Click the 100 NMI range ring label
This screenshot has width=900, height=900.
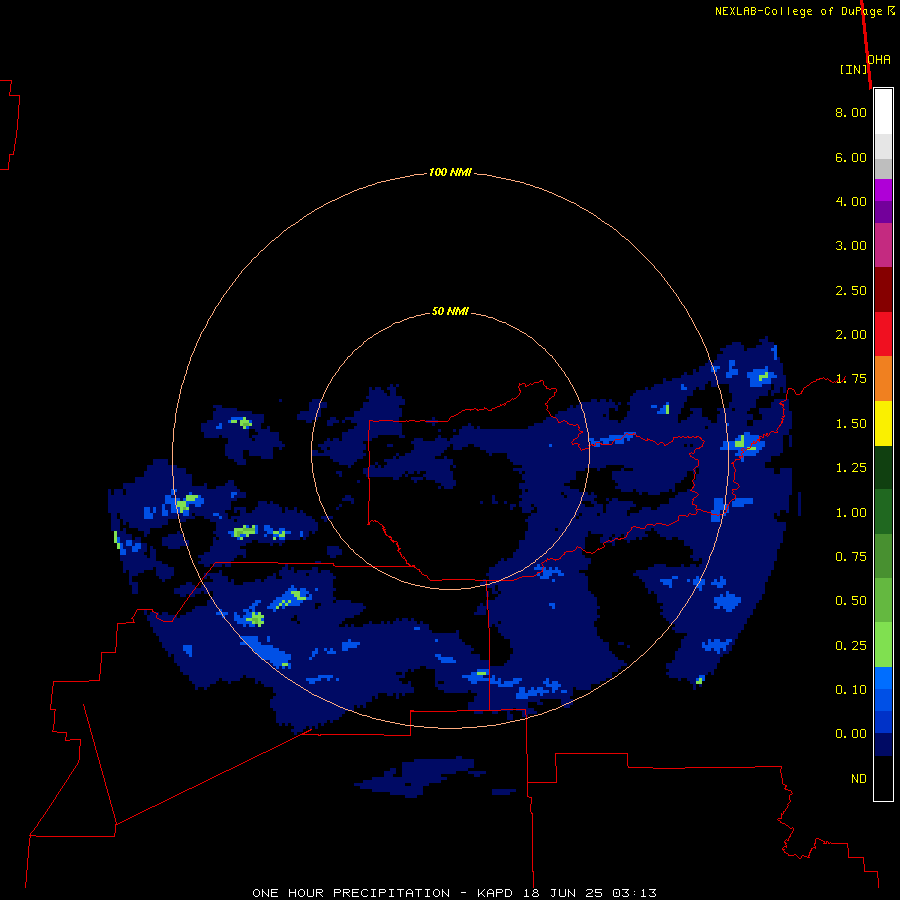450,172
